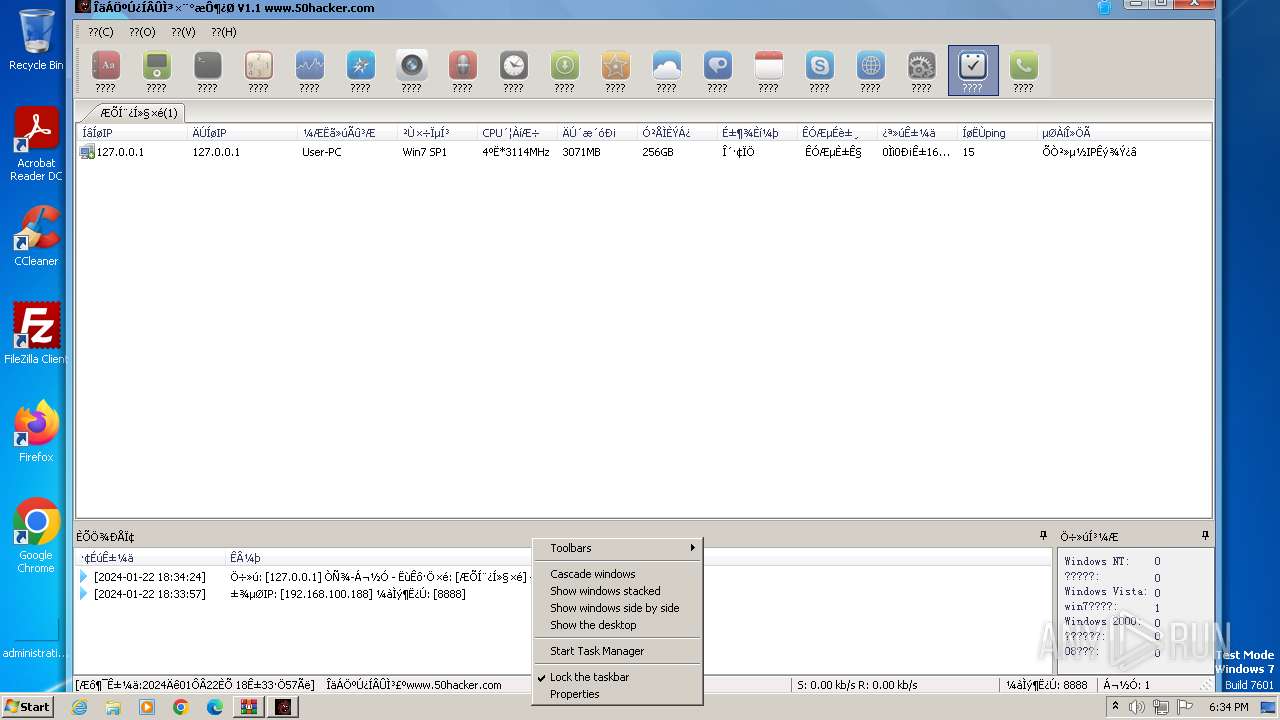1280x720 pixels.
Task: Open the ??(H) menu
Action: [x=223, y=32]
